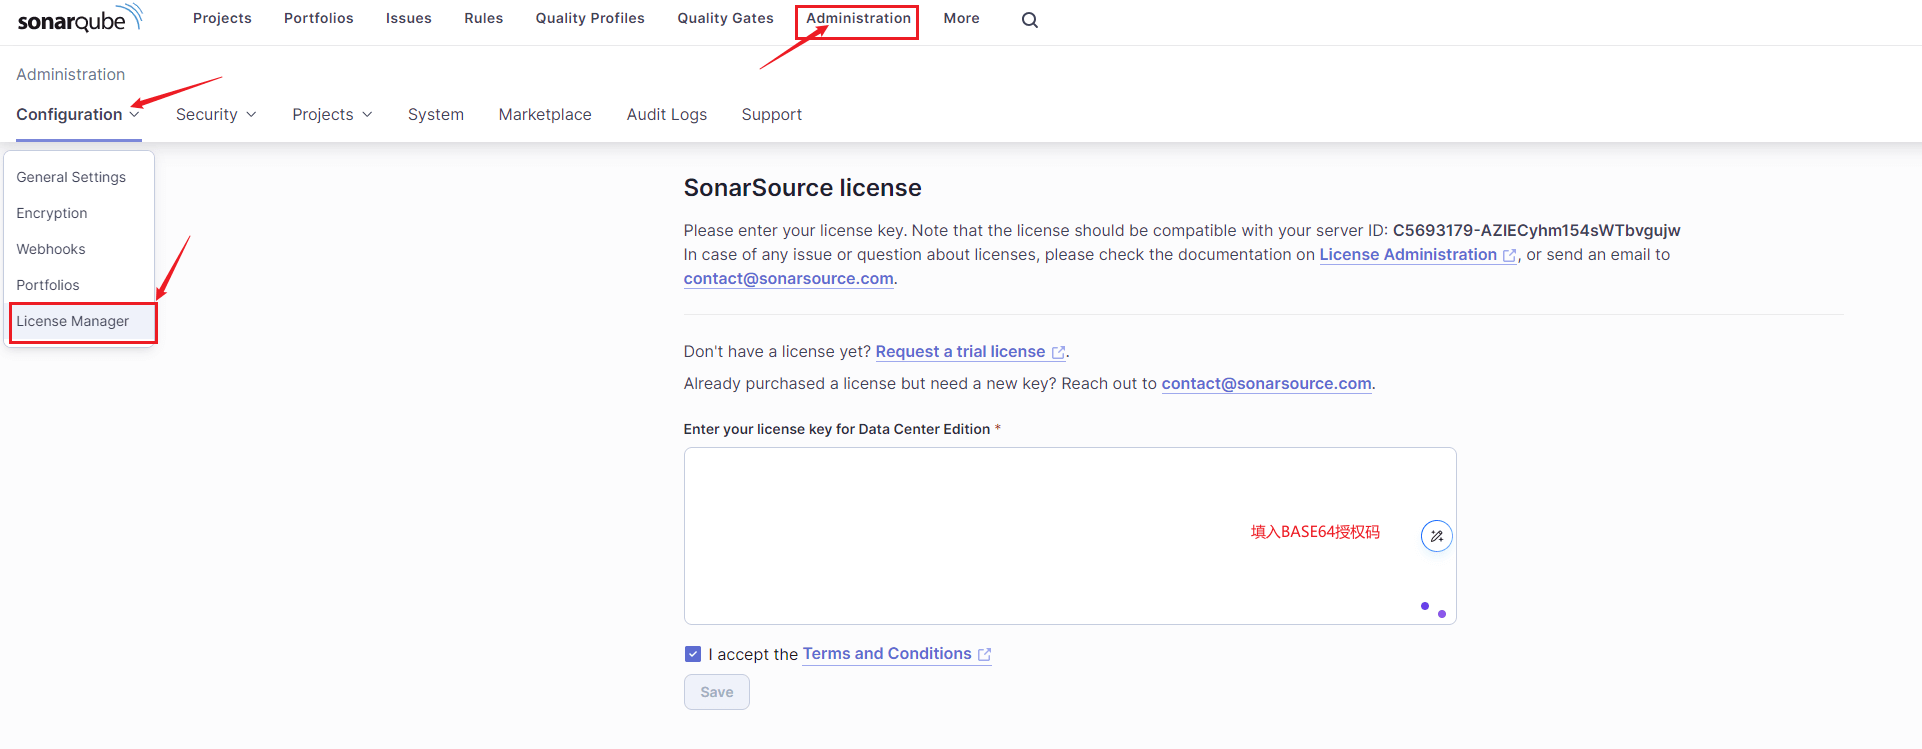Open the More menu

tap(961, 18)
